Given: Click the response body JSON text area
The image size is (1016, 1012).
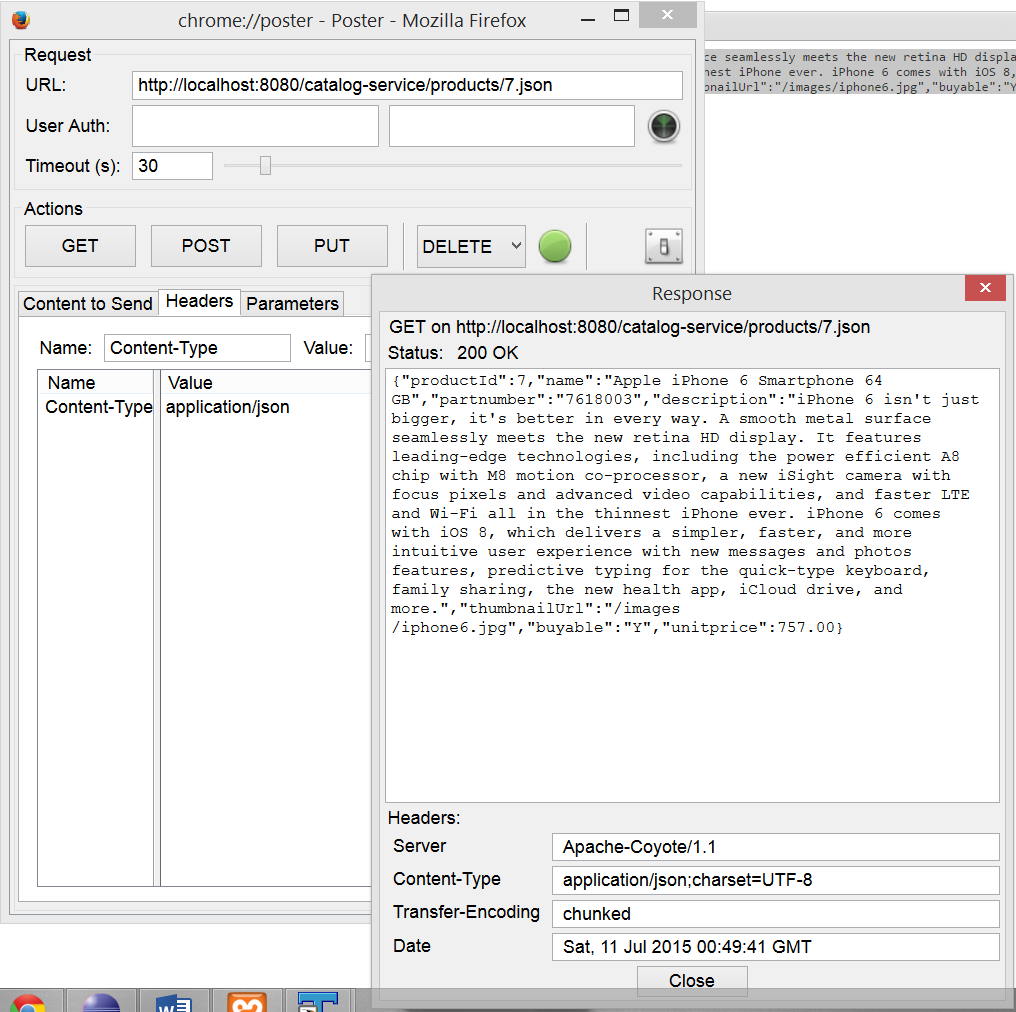Looking at the screenshot, I should point(692,585).
